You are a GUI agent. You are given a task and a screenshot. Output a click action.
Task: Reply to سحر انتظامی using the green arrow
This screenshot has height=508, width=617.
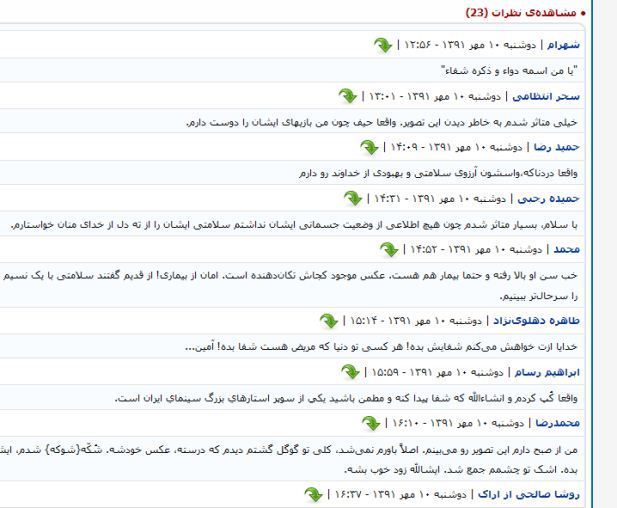pos(345,97)
